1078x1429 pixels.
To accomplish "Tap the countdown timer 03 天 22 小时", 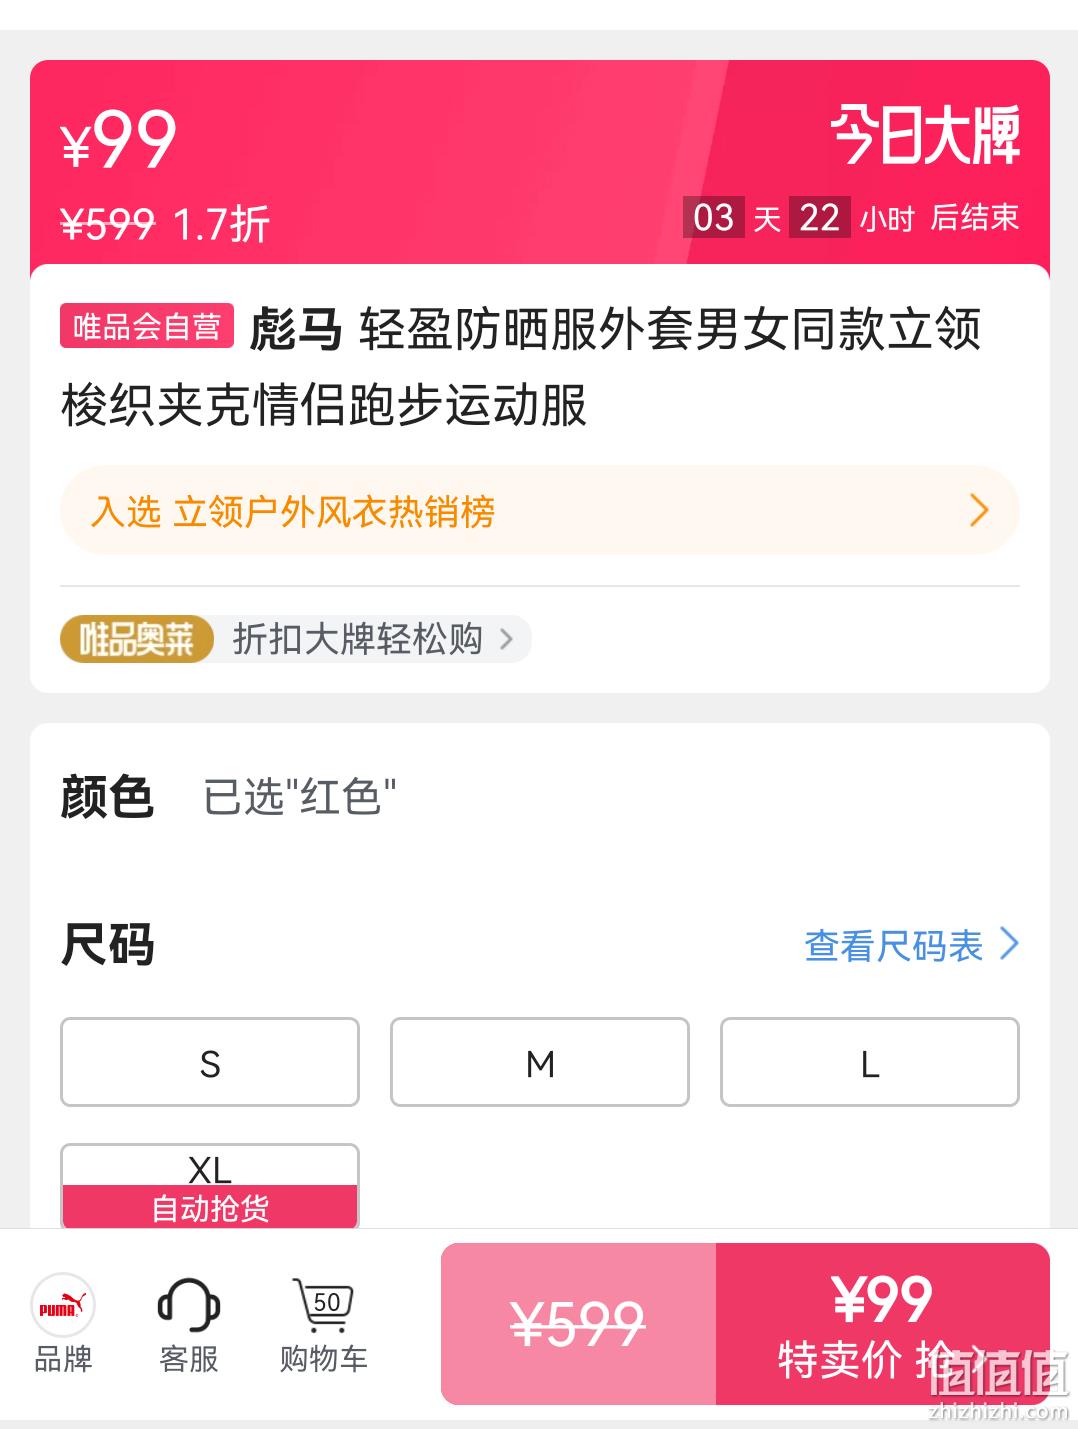I will click(x=798, y=217).
